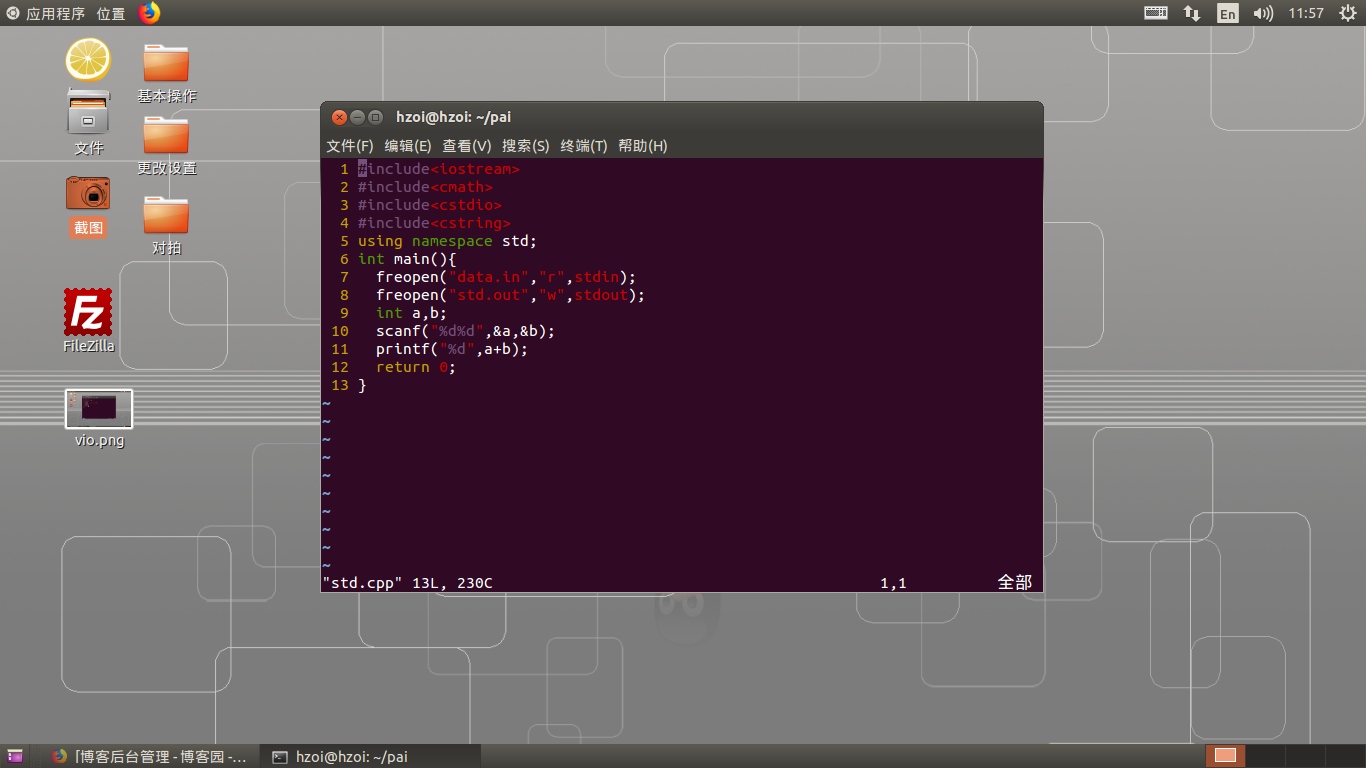Open the 文件(F) menu in terminal
The image size is (1366, 768).
(x=350, y=146)
